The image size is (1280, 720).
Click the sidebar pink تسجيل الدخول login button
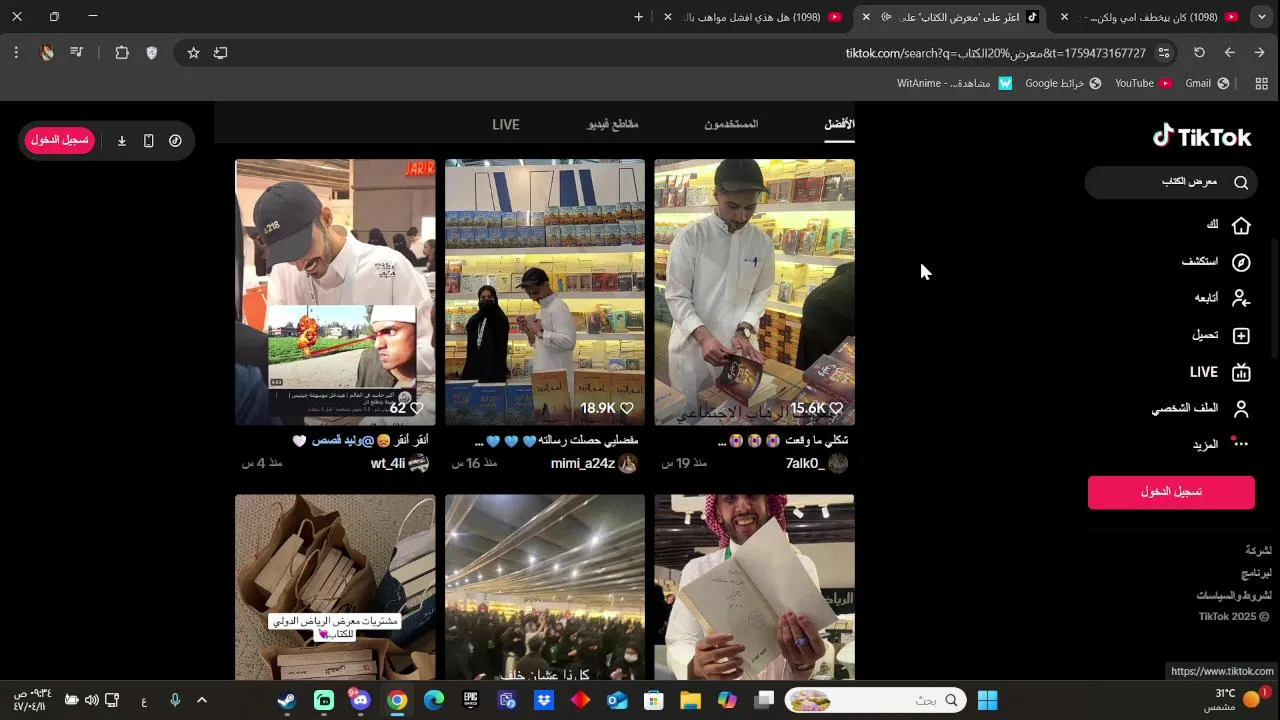(x=1171, y=492)
